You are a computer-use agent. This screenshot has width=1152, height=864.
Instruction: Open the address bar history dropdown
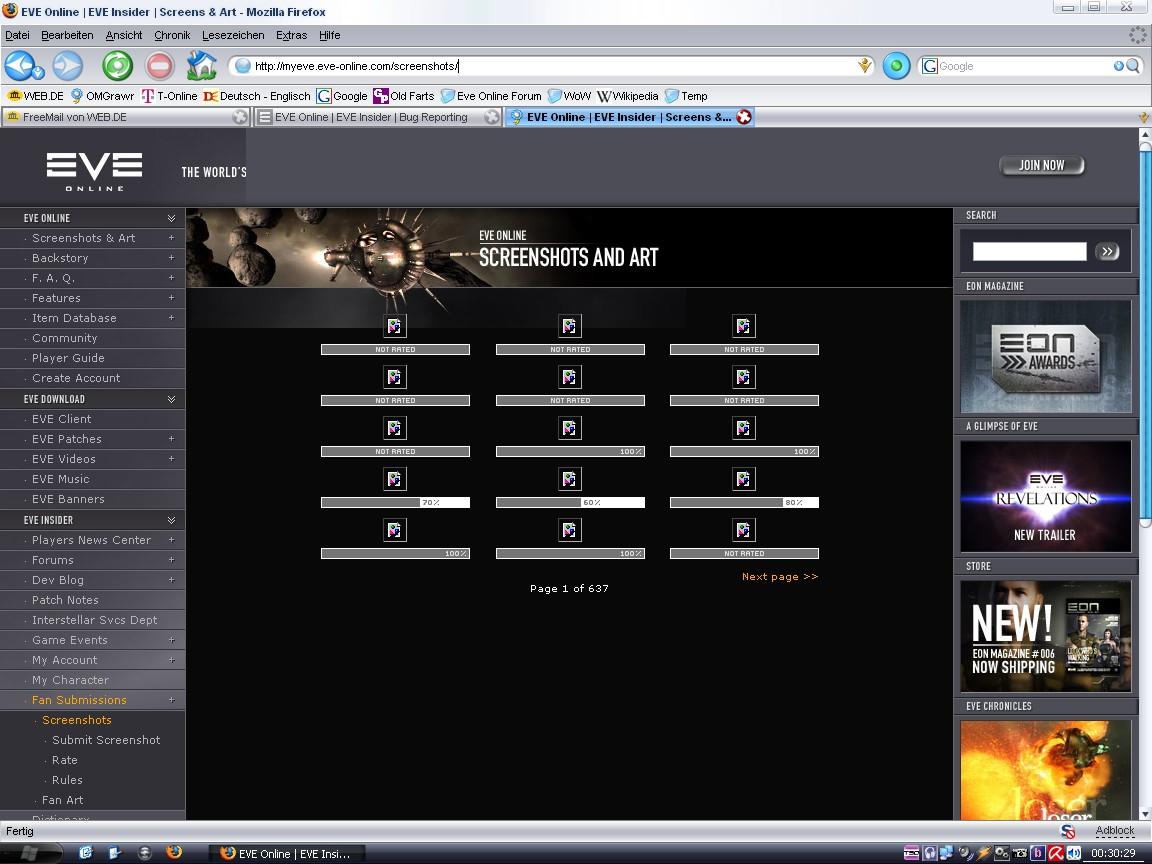865,66
